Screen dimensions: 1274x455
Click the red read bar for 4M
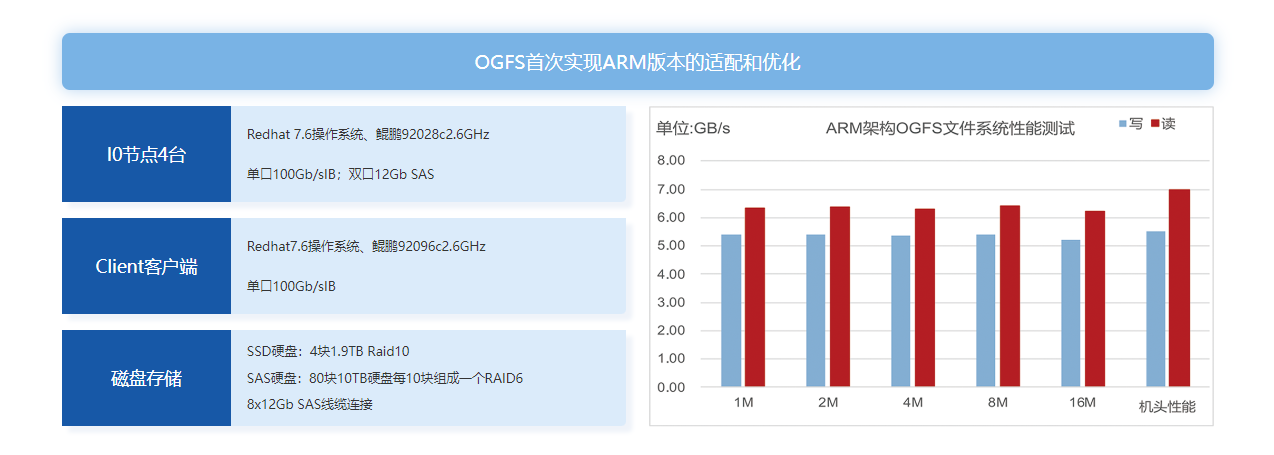coord(925,298)
